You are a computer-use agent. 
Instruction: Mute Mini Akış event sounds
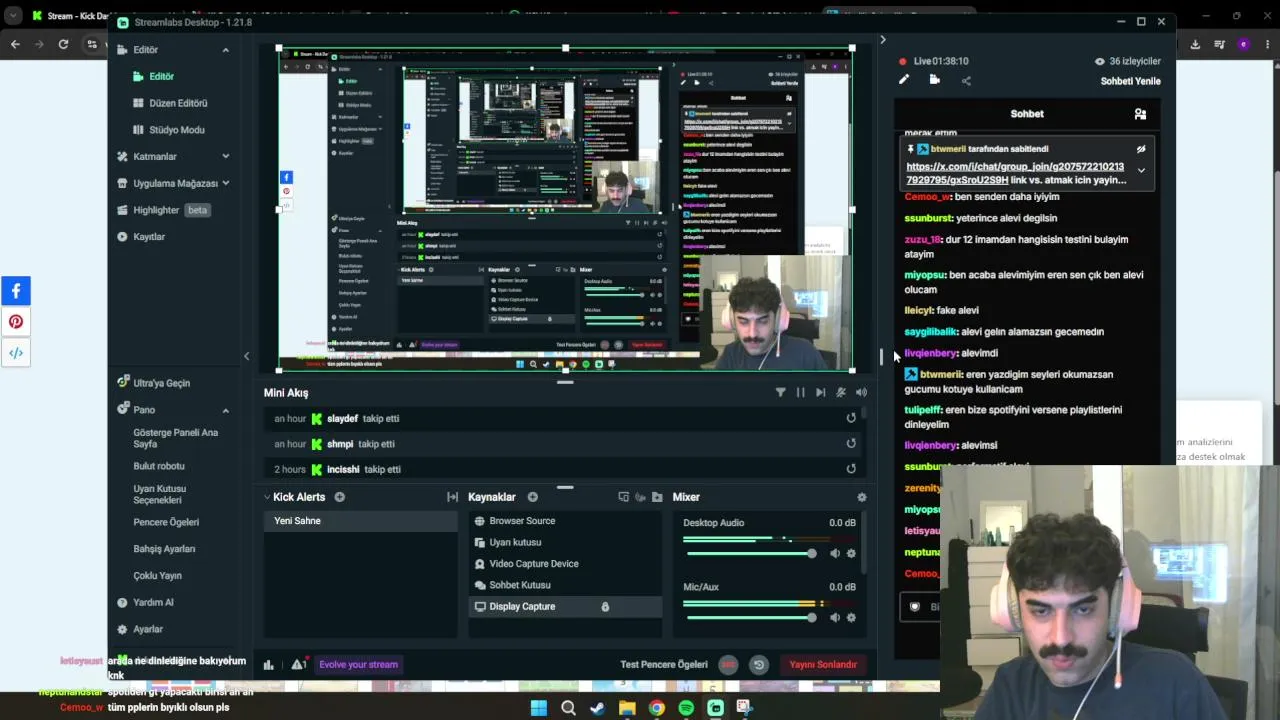(861, 393)
